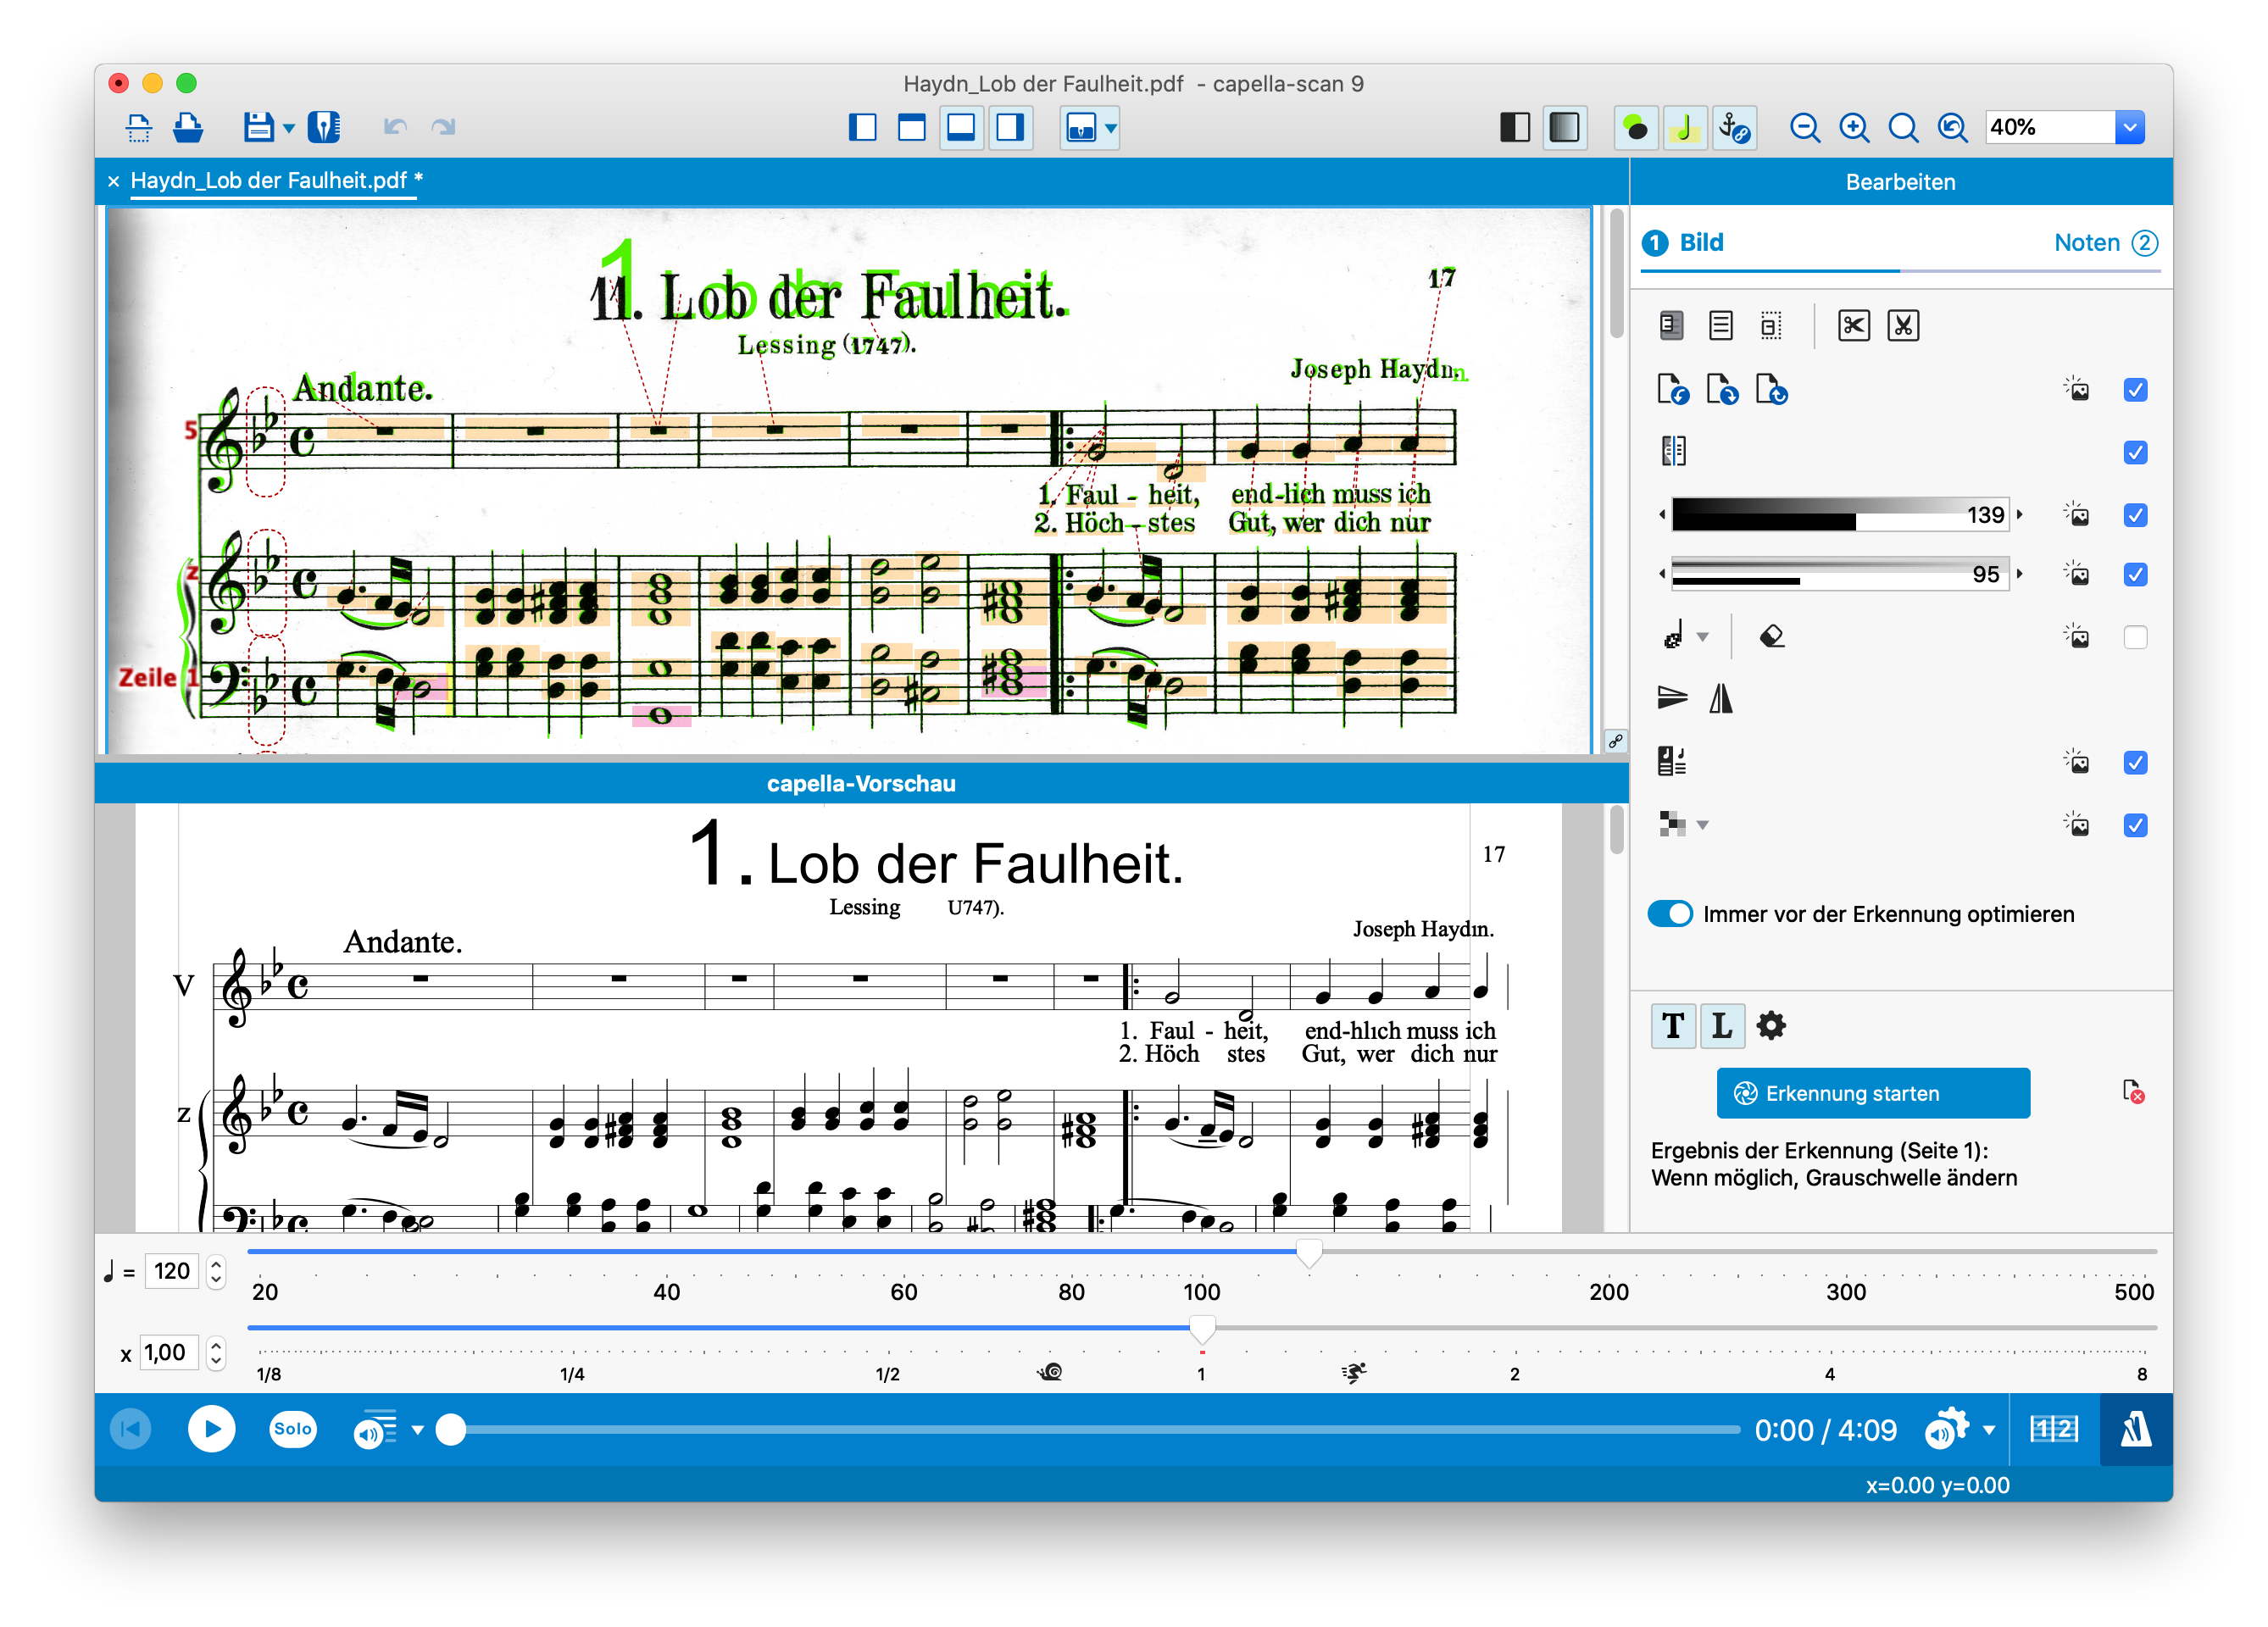Redo the last undone action
The height and width of the screenshot is (1627, 2268).
click(443, 127)
